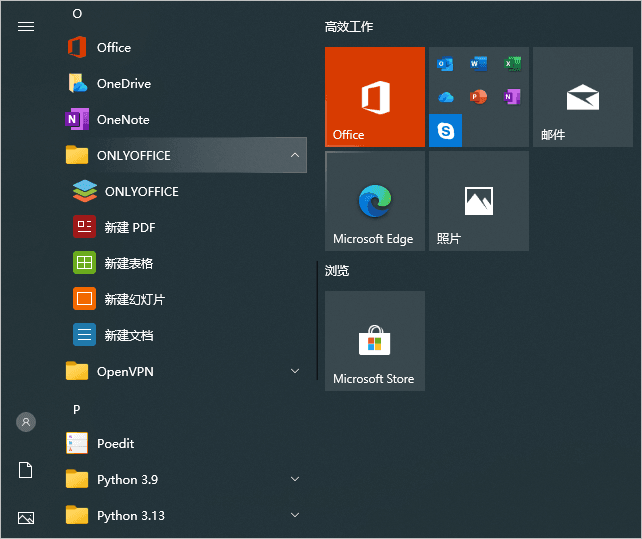Open Outlook small tile icon
The image size is (642, 539).
coord(445,64)
